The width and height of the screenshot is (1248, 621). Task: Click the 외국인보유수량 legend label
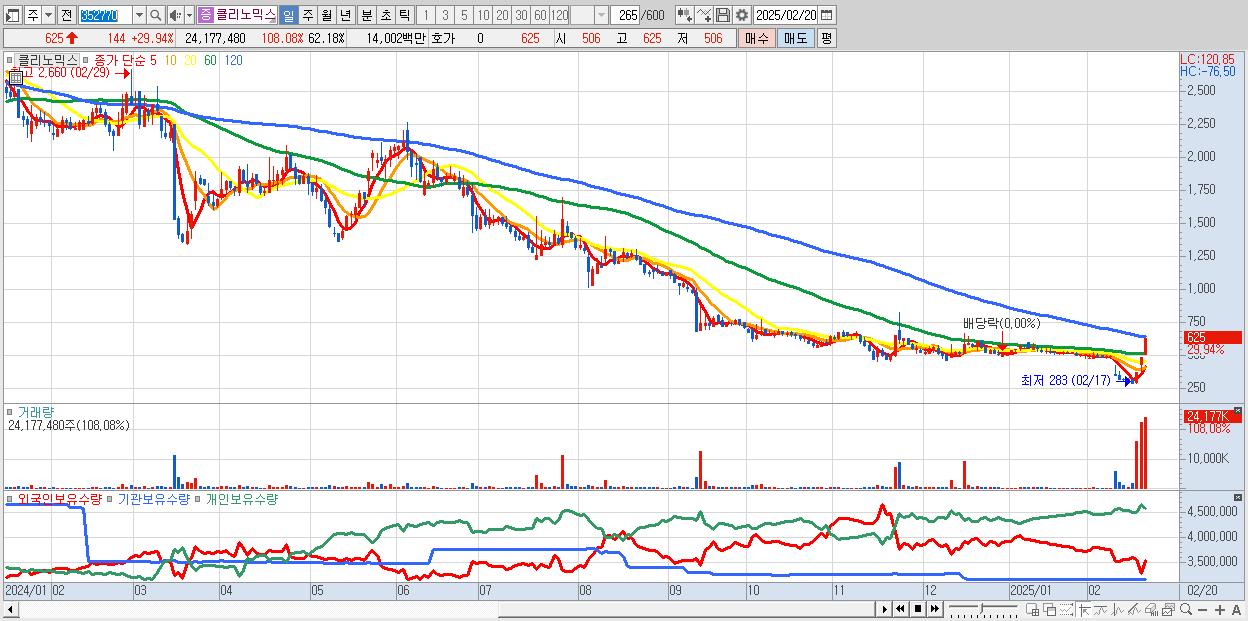tap(60, 497)
